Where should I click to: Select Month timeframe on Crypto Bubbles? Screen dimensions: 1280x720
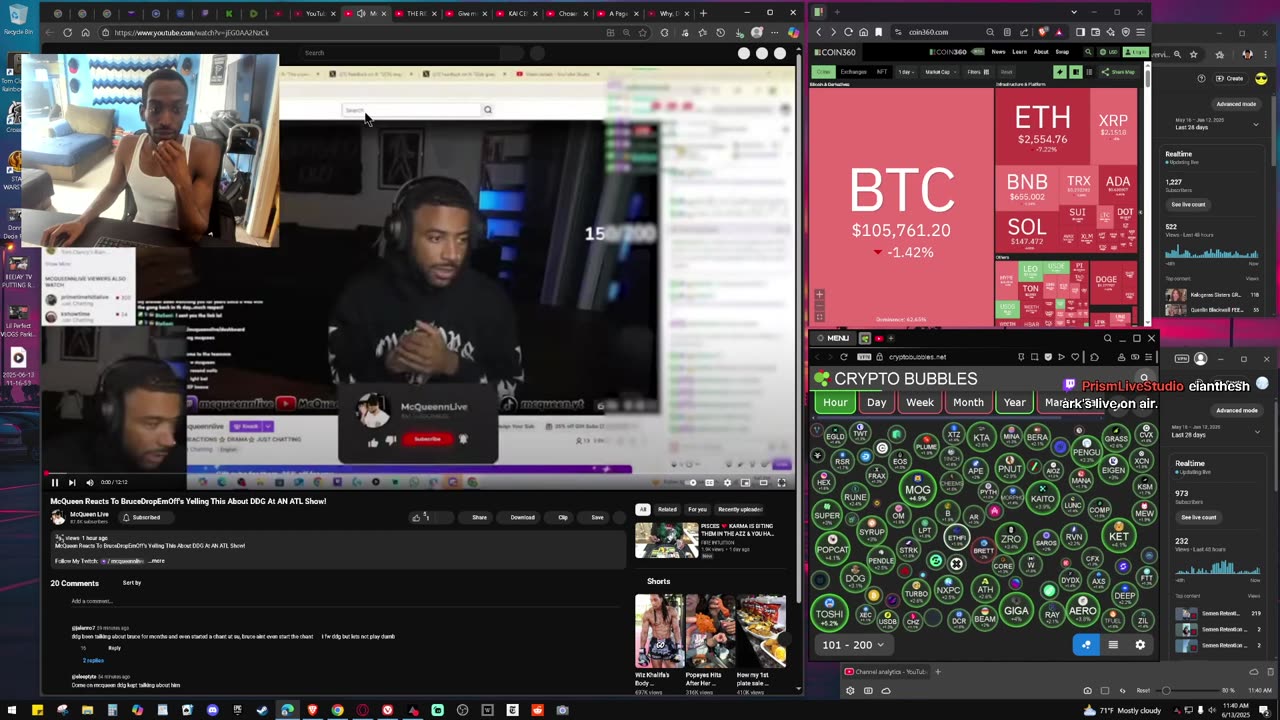click(968, 402)
